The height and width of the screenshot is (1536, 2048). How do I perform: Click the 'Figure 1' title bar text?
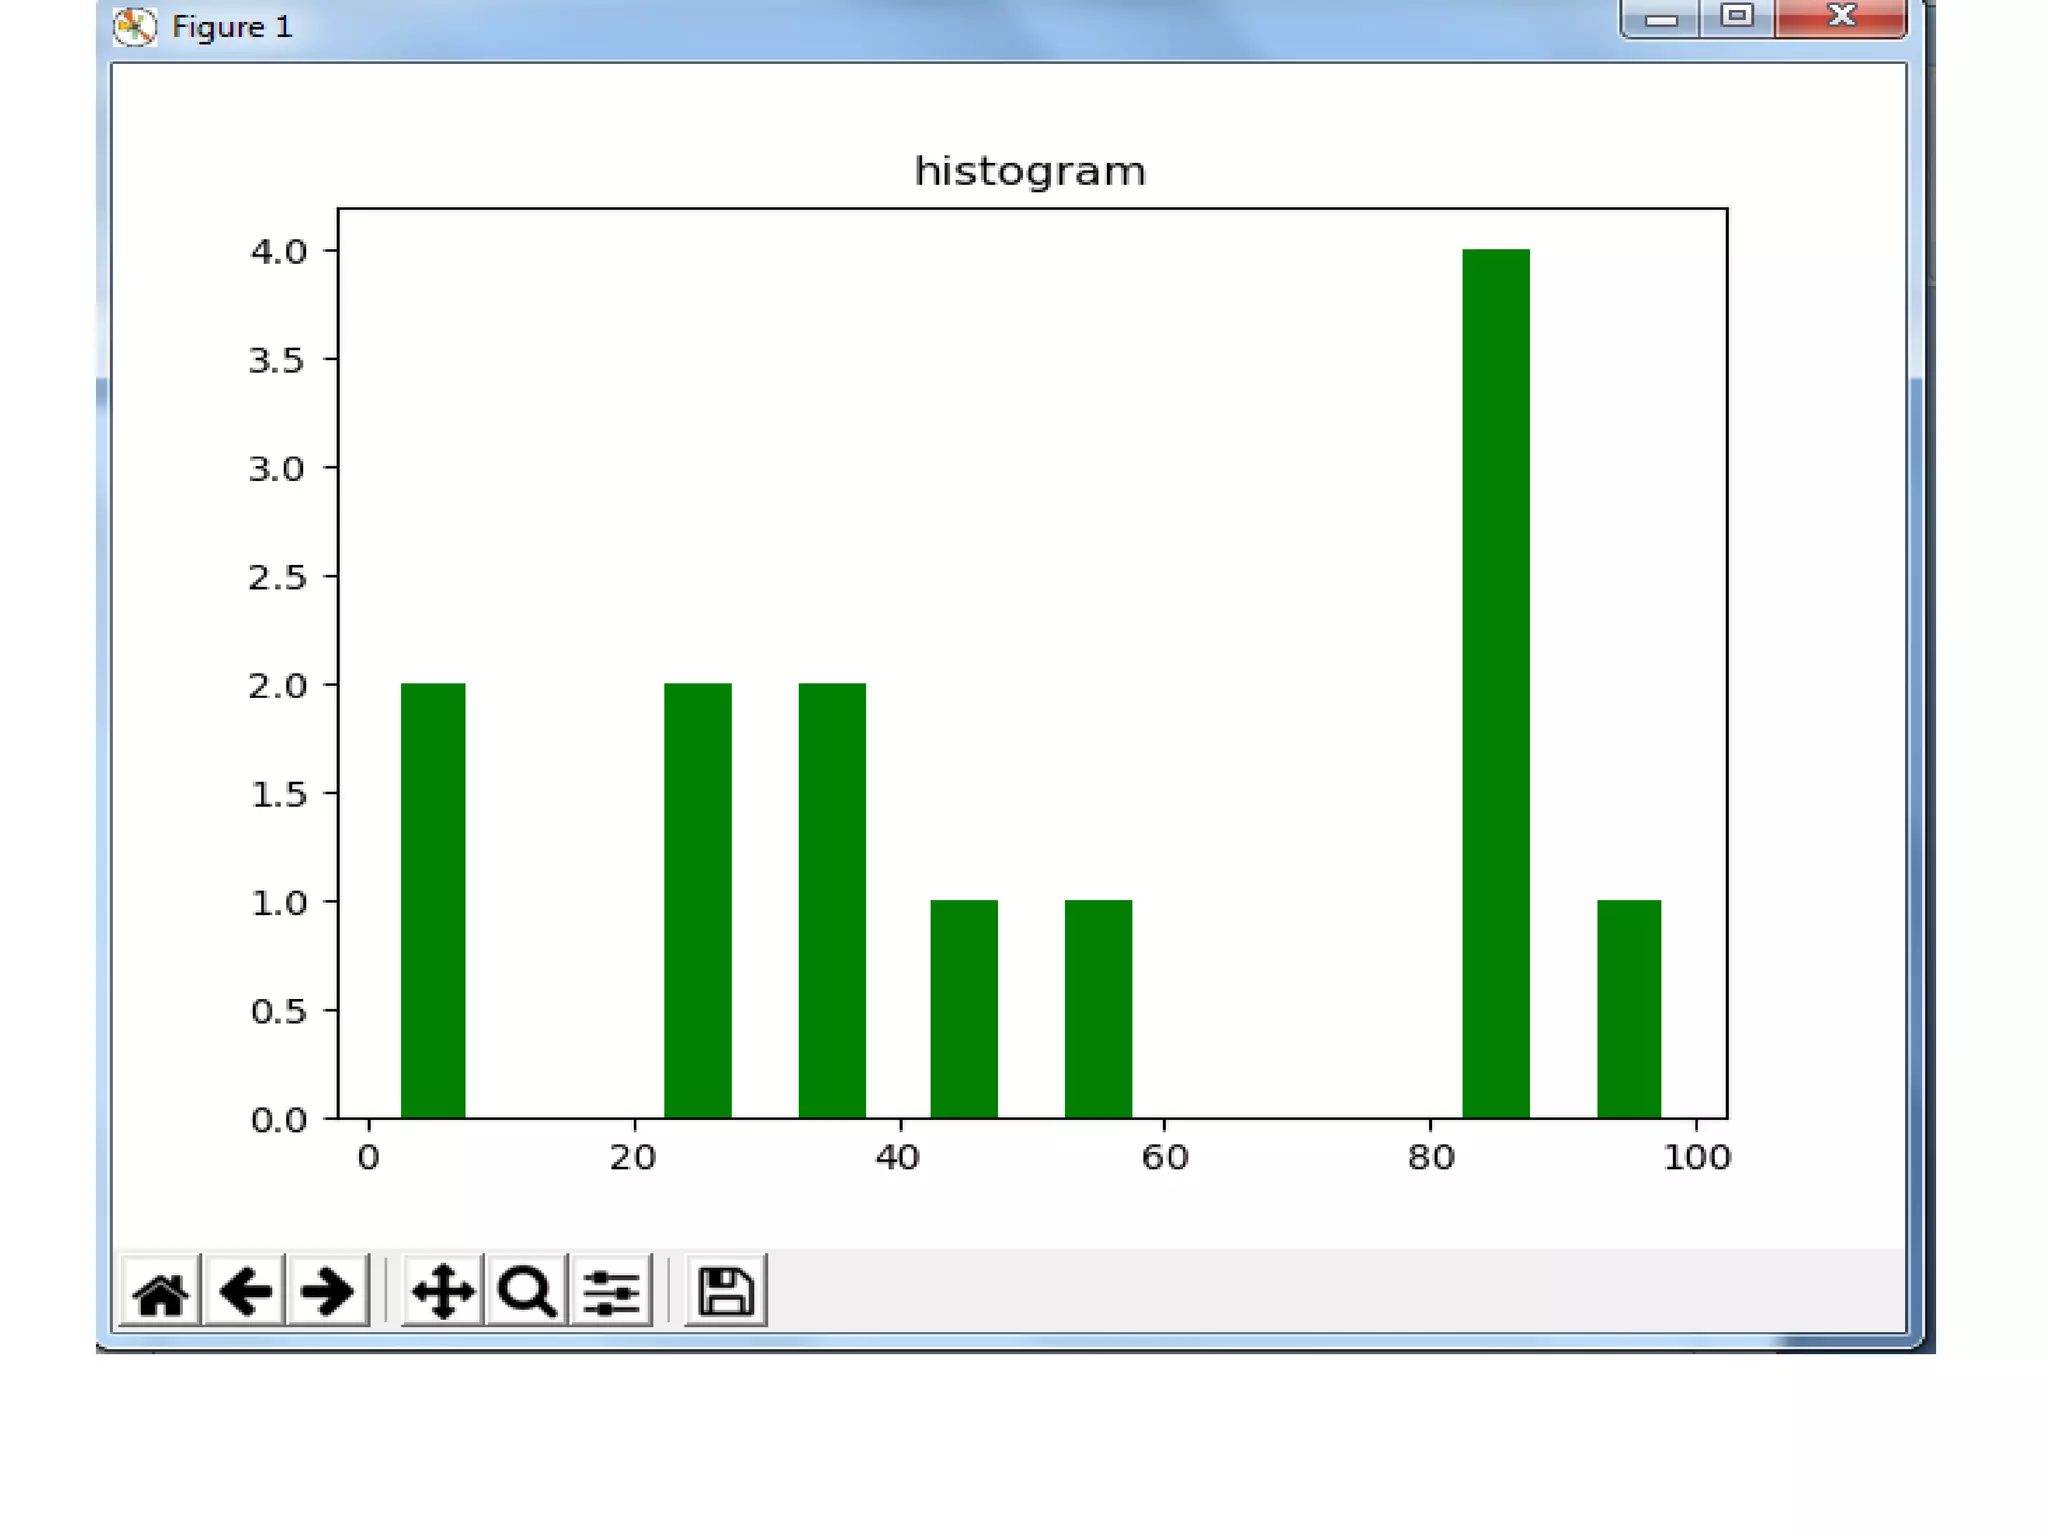click(x=232, y=27)
